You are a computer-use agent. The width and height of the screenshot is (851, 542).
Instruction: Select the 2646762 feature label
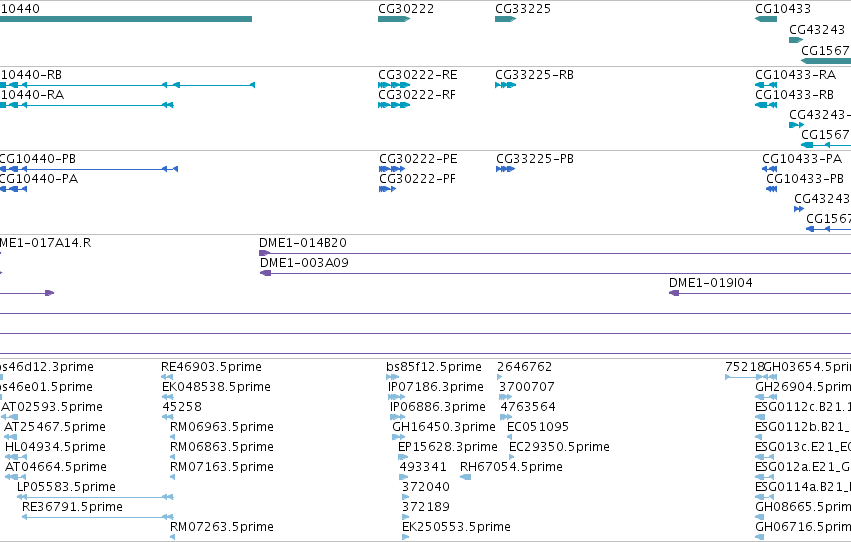coord(525,367)
